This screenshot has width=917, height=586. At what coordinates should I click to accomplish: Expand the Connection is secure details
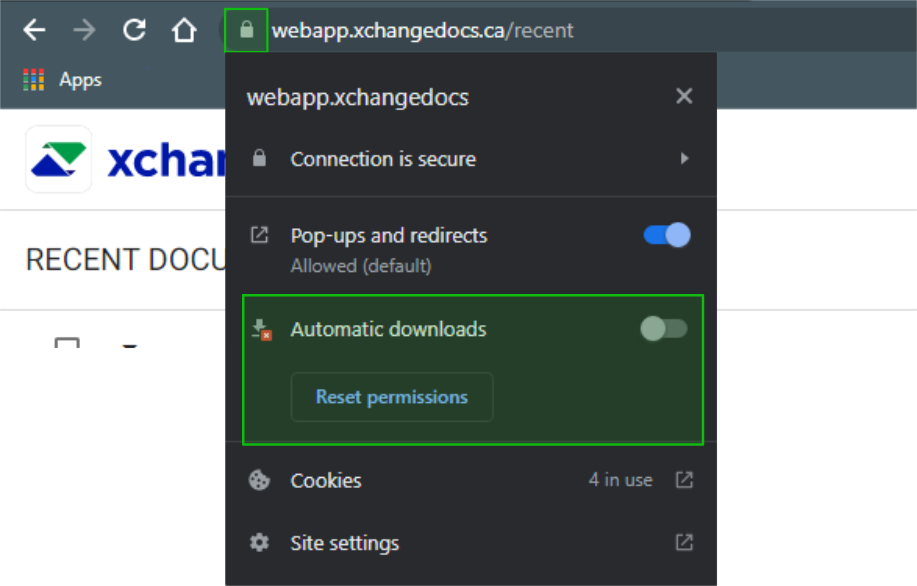(x=471, y=158)
